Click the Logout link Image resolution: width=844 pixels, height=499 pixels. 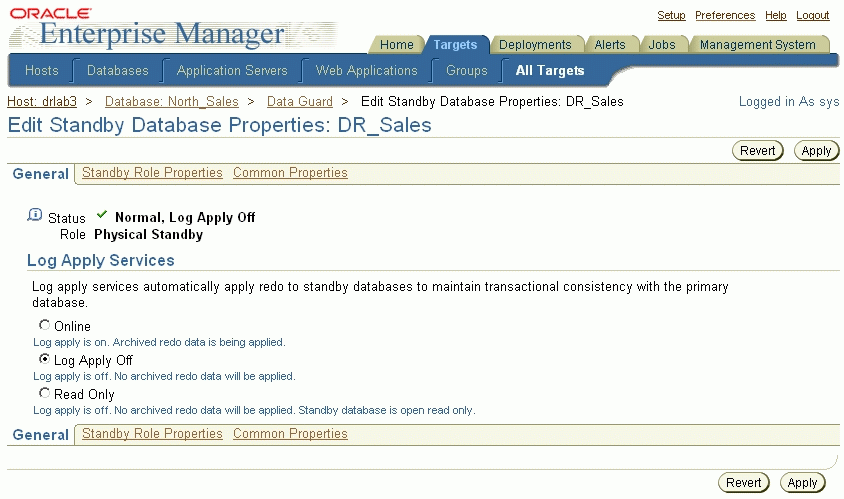point(812,15)
